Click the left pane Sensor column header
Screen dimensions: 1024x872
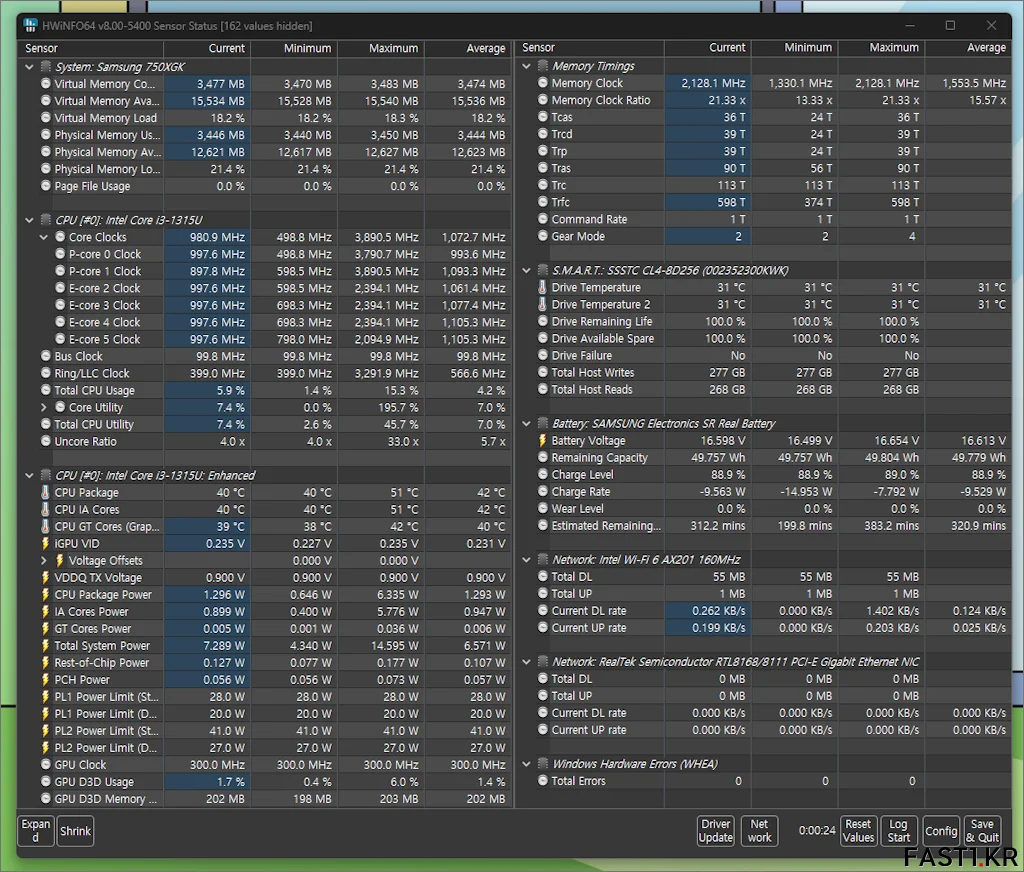coord(91,48)
